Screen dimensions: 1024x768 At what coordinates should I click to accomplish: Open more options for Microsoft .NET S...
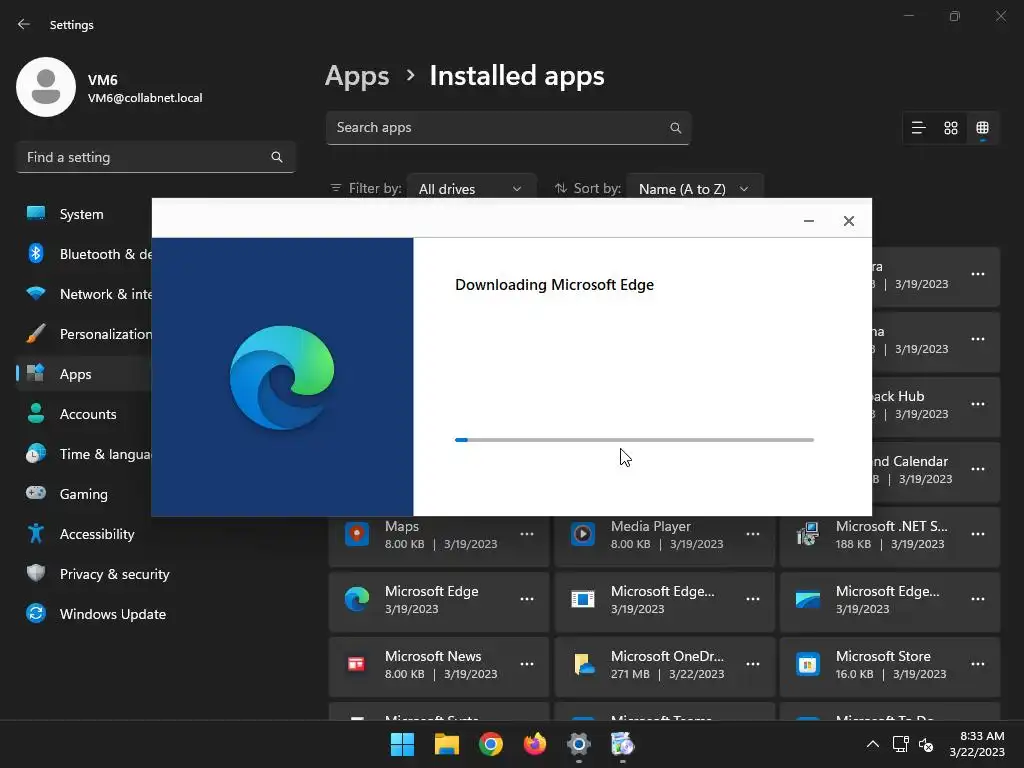(x=978, y=534)
